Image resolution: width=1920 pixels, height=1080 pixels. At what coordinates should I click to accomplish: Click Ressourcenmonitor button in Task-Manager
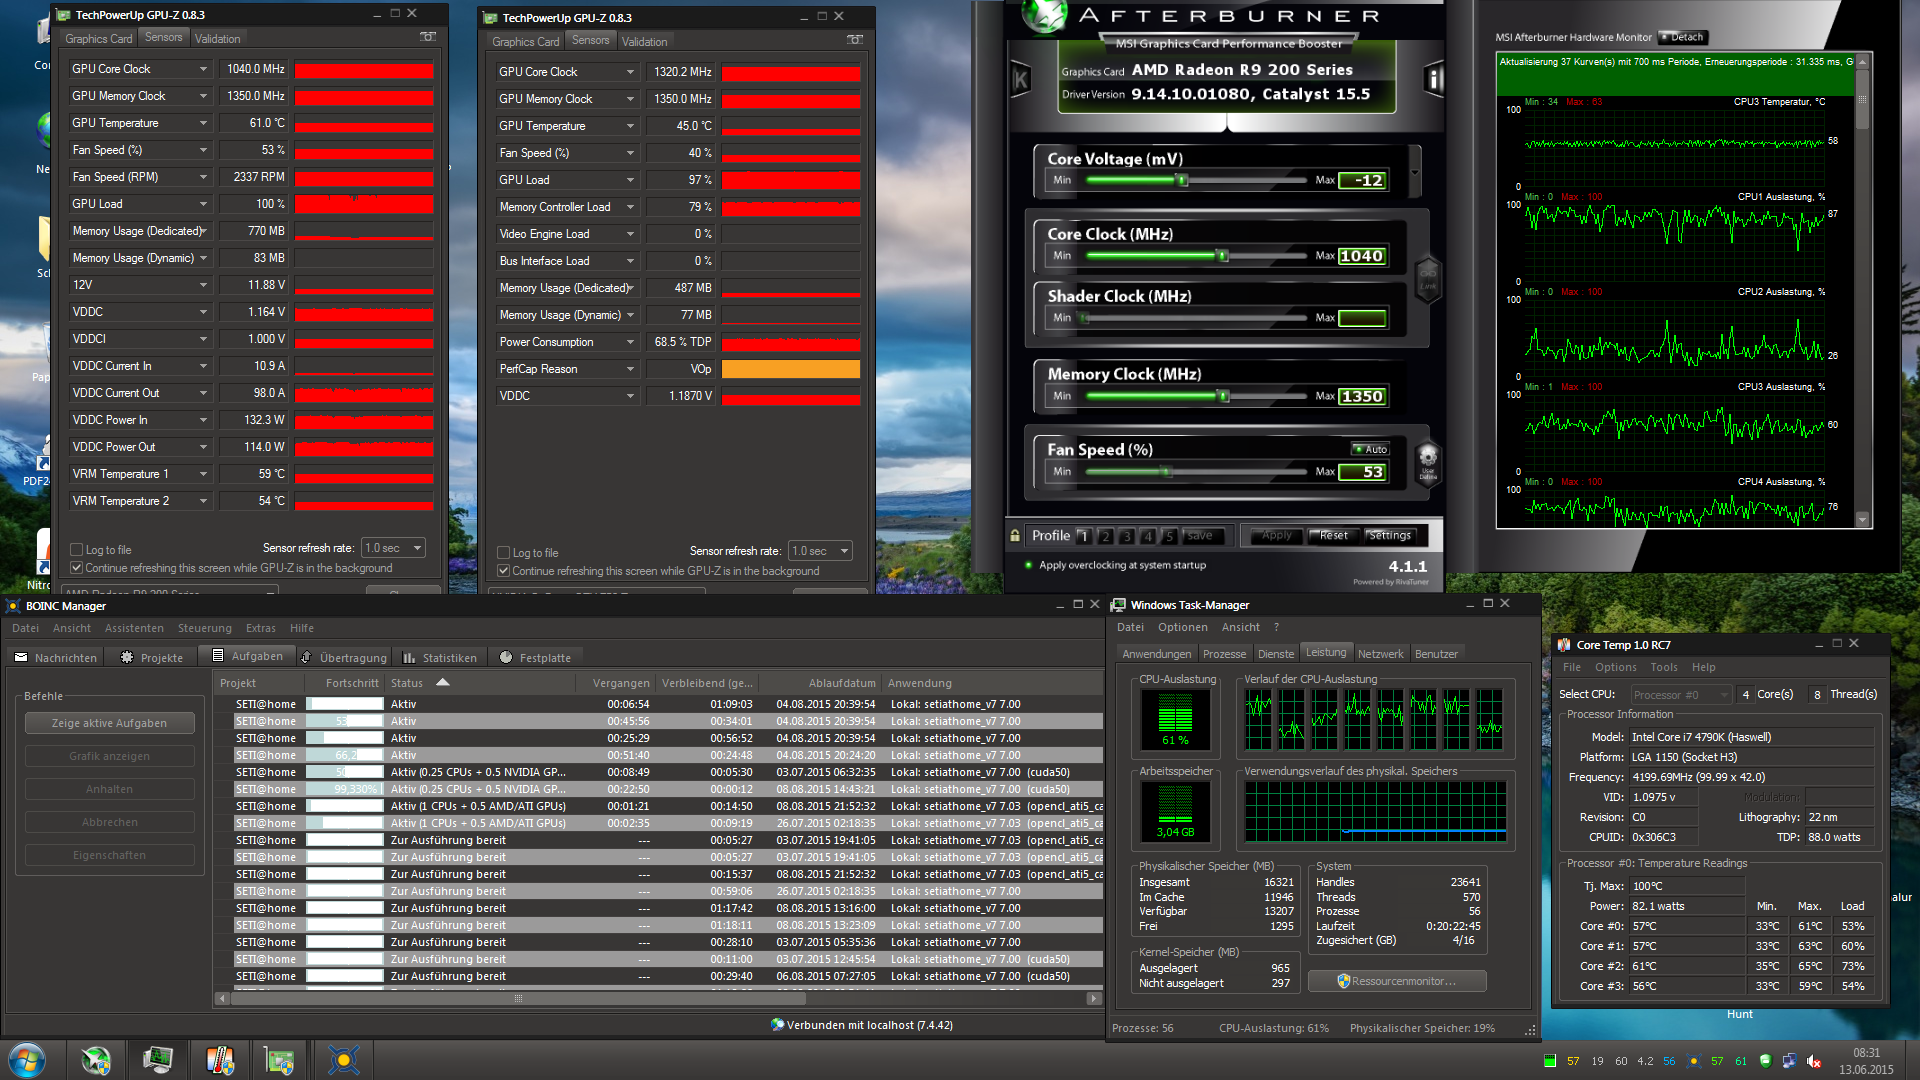(1397, 981)
